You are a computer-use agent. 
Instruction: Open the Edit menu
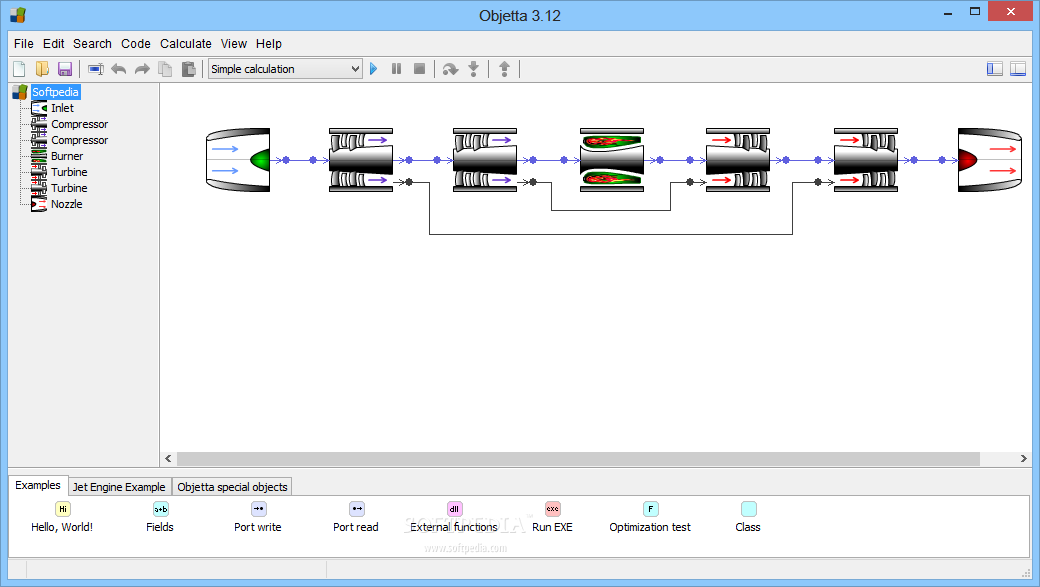54,44
